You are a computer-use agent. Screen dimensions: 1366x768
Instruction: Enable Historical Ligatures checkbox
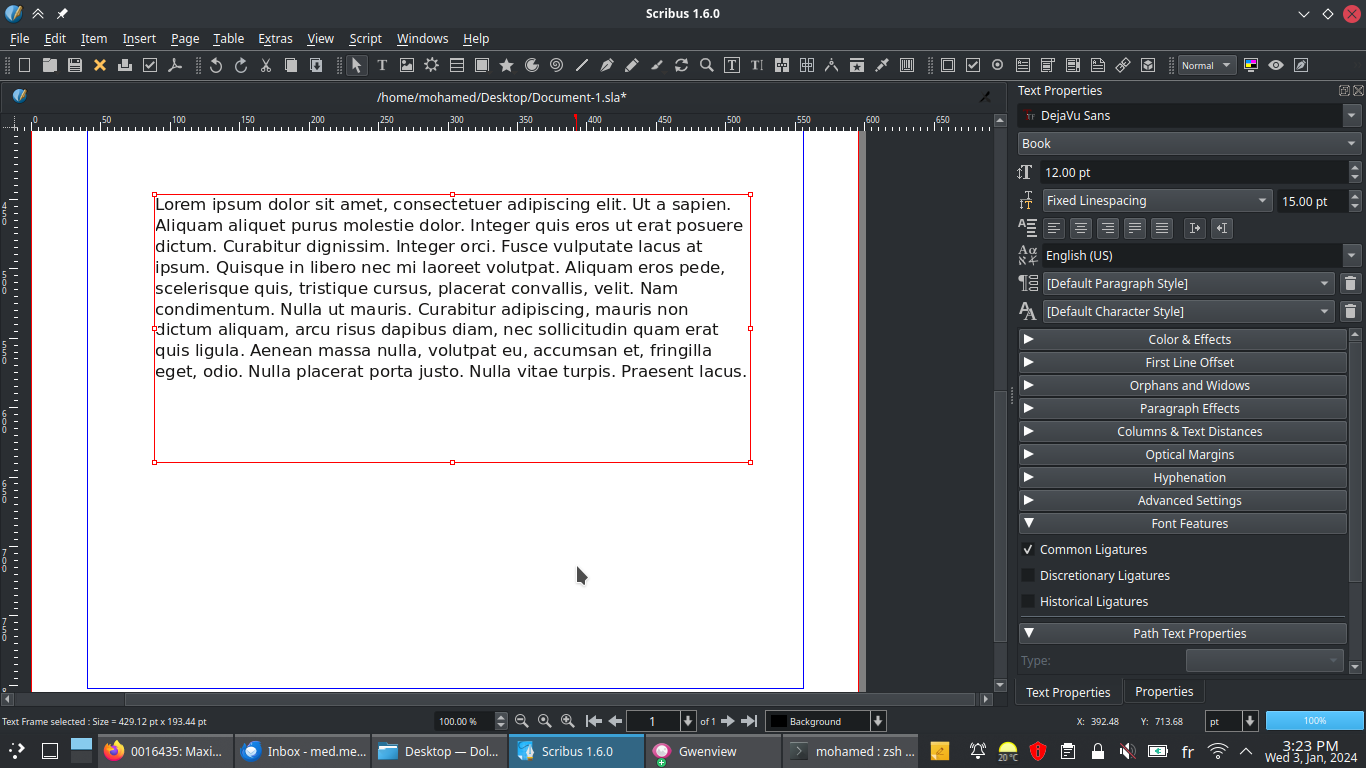click(x=1027, y=602)
